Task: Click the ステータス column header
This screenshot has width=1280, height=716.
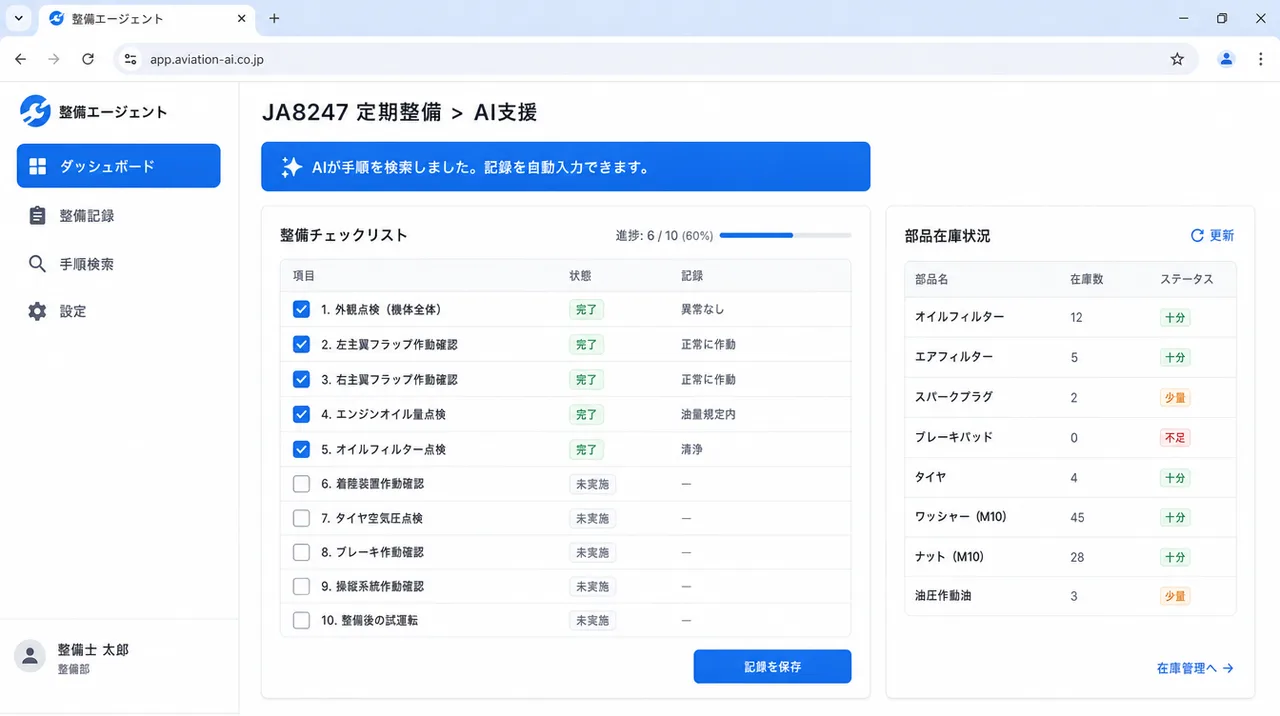Action: point(1187,279)
